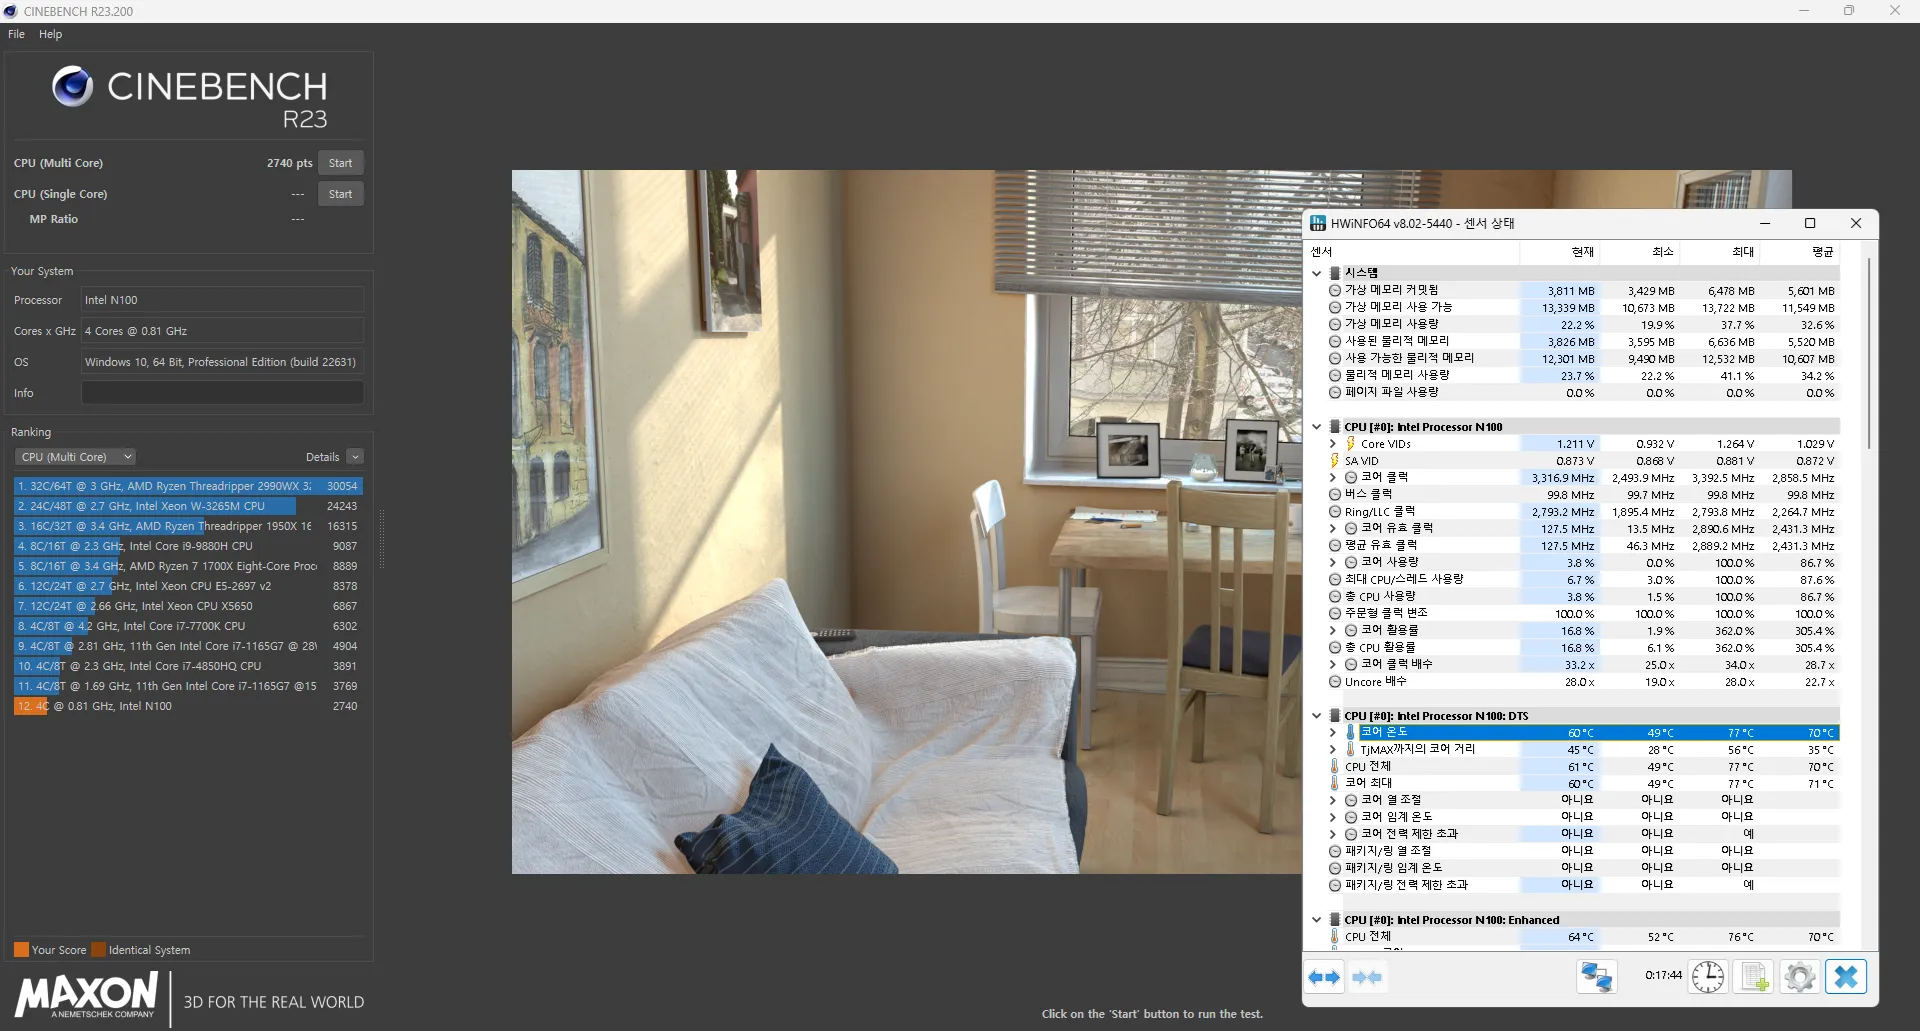1920x1031 pixels.
Task: Open the CPU (Multi Core) ranking dropdown
Action: pos(75,457)
